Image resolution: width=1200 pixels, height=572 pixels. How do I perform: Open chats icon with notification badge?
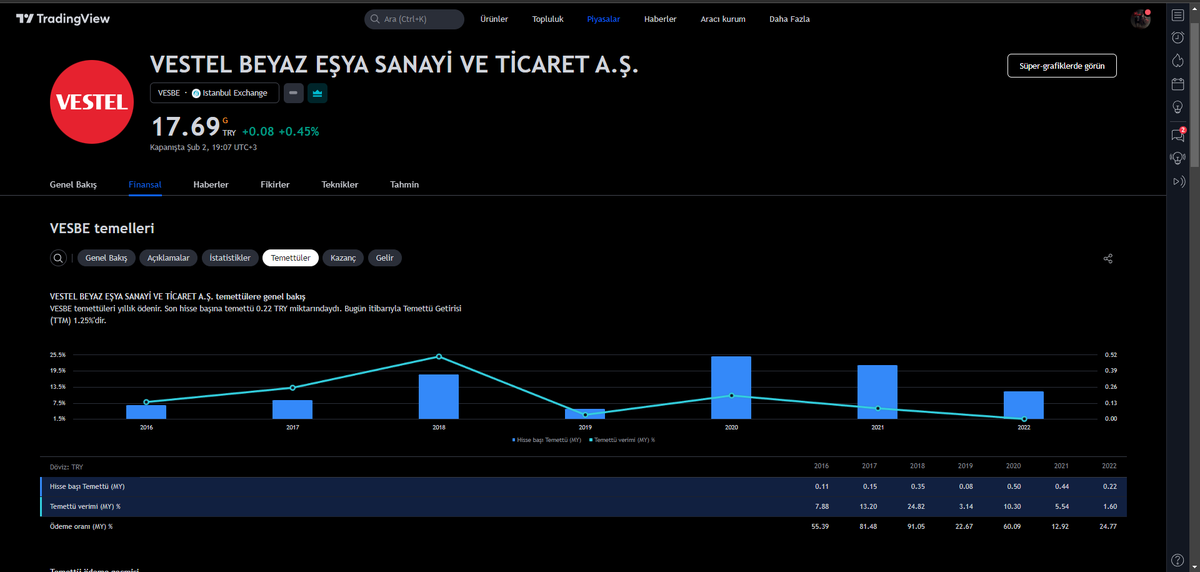point(1178,135)
